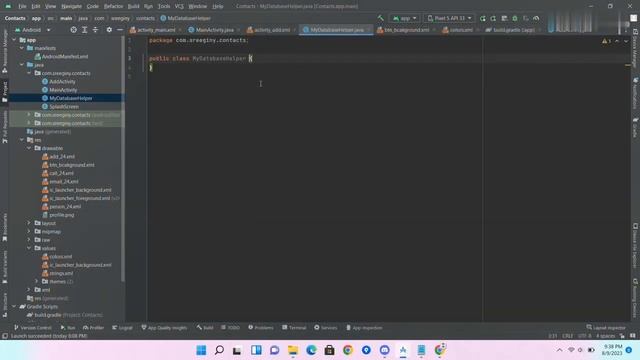Open the Build menu
This screenshot has width=640, height=360.
133,6
